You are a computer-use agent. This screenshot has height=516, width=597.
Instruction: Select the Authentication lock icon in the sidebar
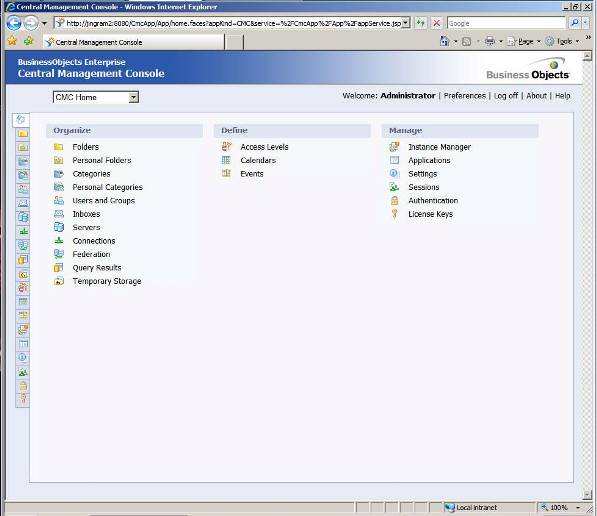[23, 386]
